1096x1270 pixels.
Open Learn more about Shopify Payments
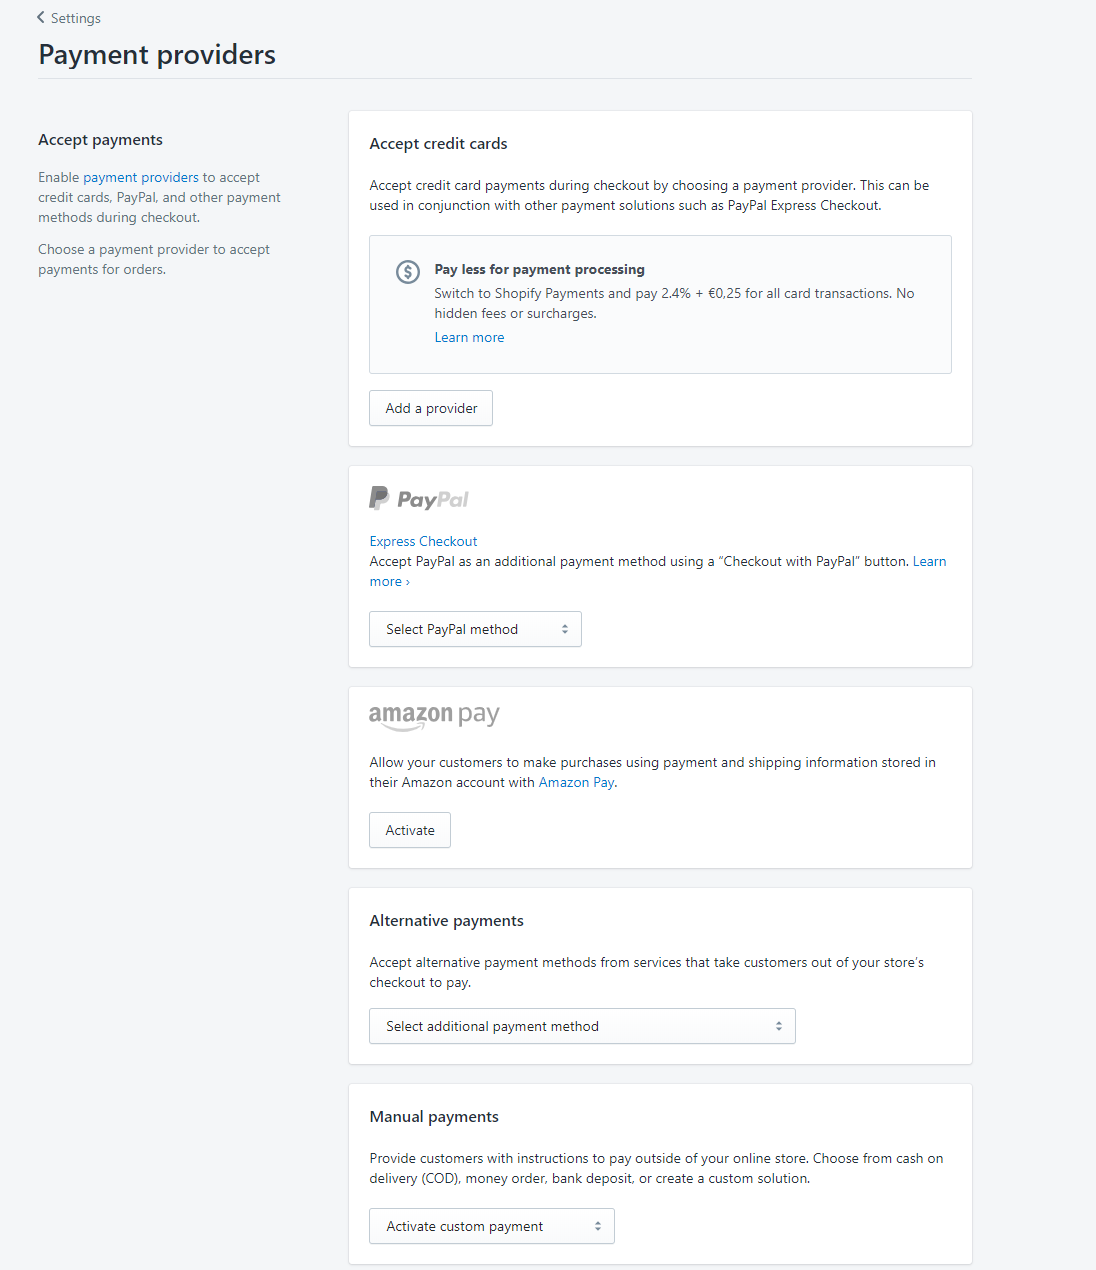[469, 337]
